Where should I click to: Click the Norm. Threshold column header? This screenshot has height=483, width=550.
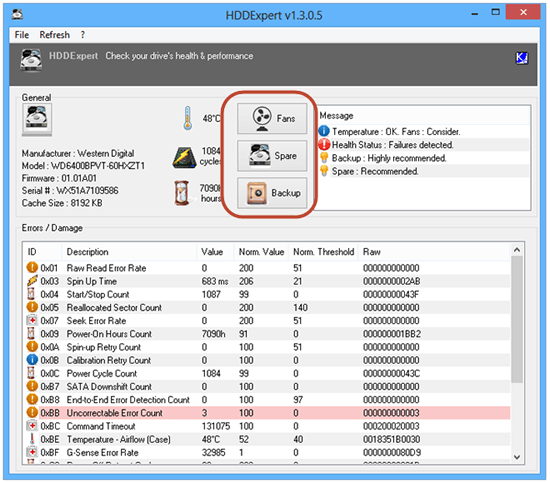(323, 252)
